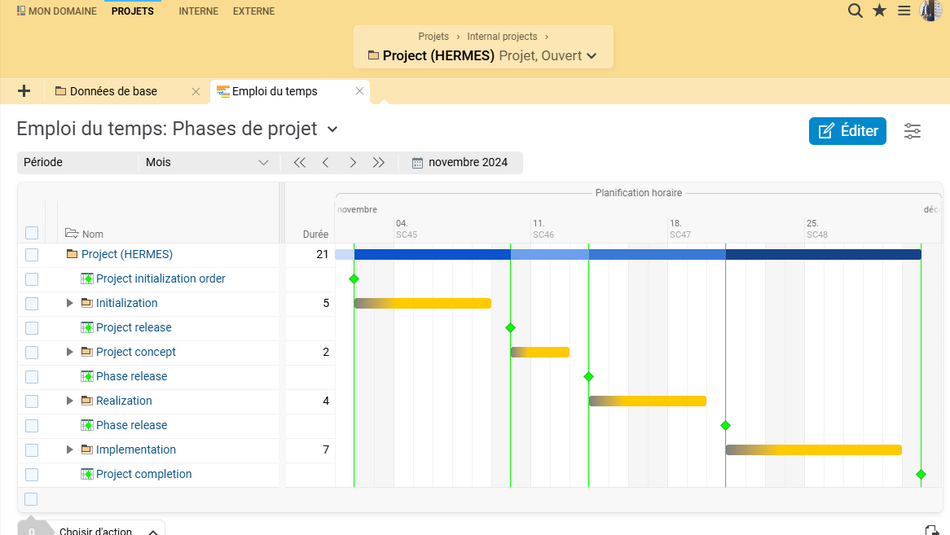Click Project (HERMES) row folder icon

pyautogui.click(x=72, y=254)
